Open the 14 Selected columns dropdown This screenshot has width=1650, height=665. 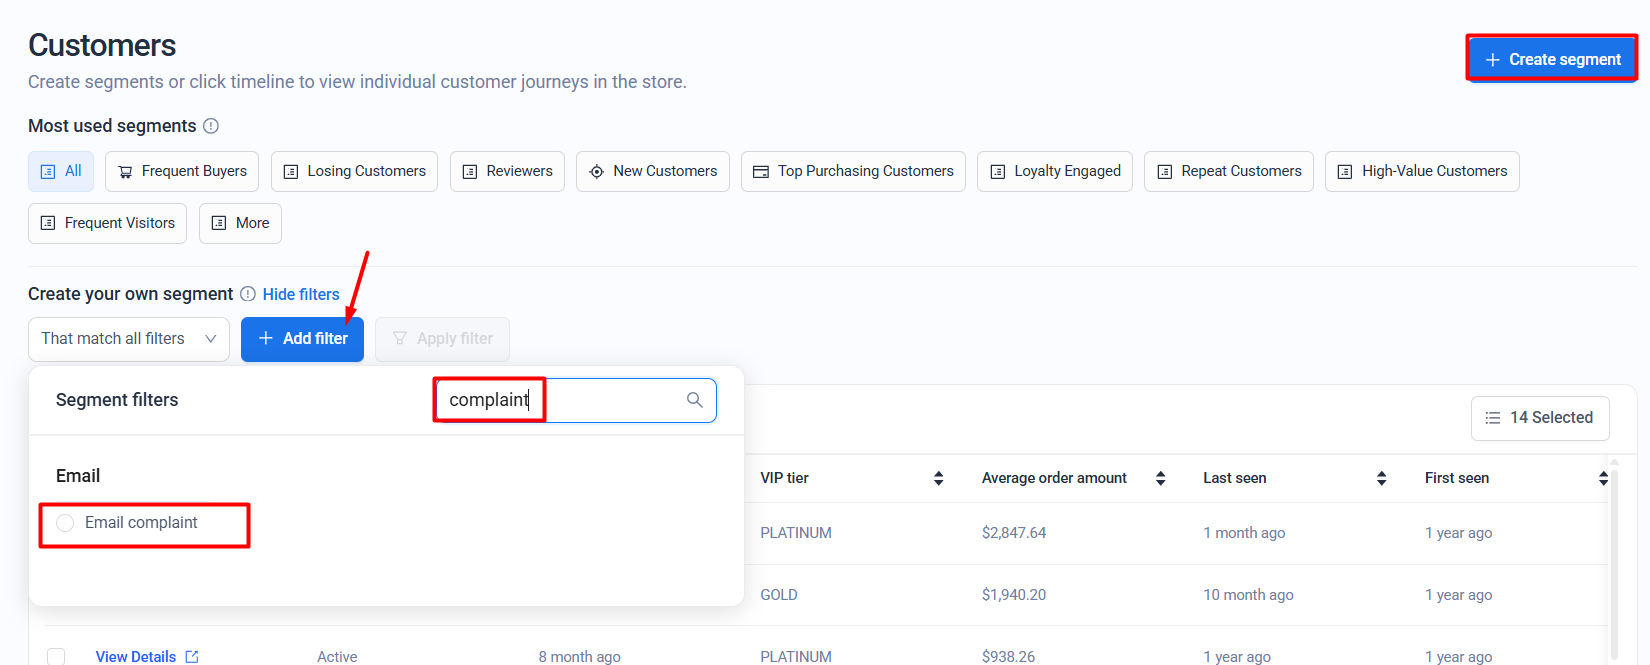point(1539,418)
